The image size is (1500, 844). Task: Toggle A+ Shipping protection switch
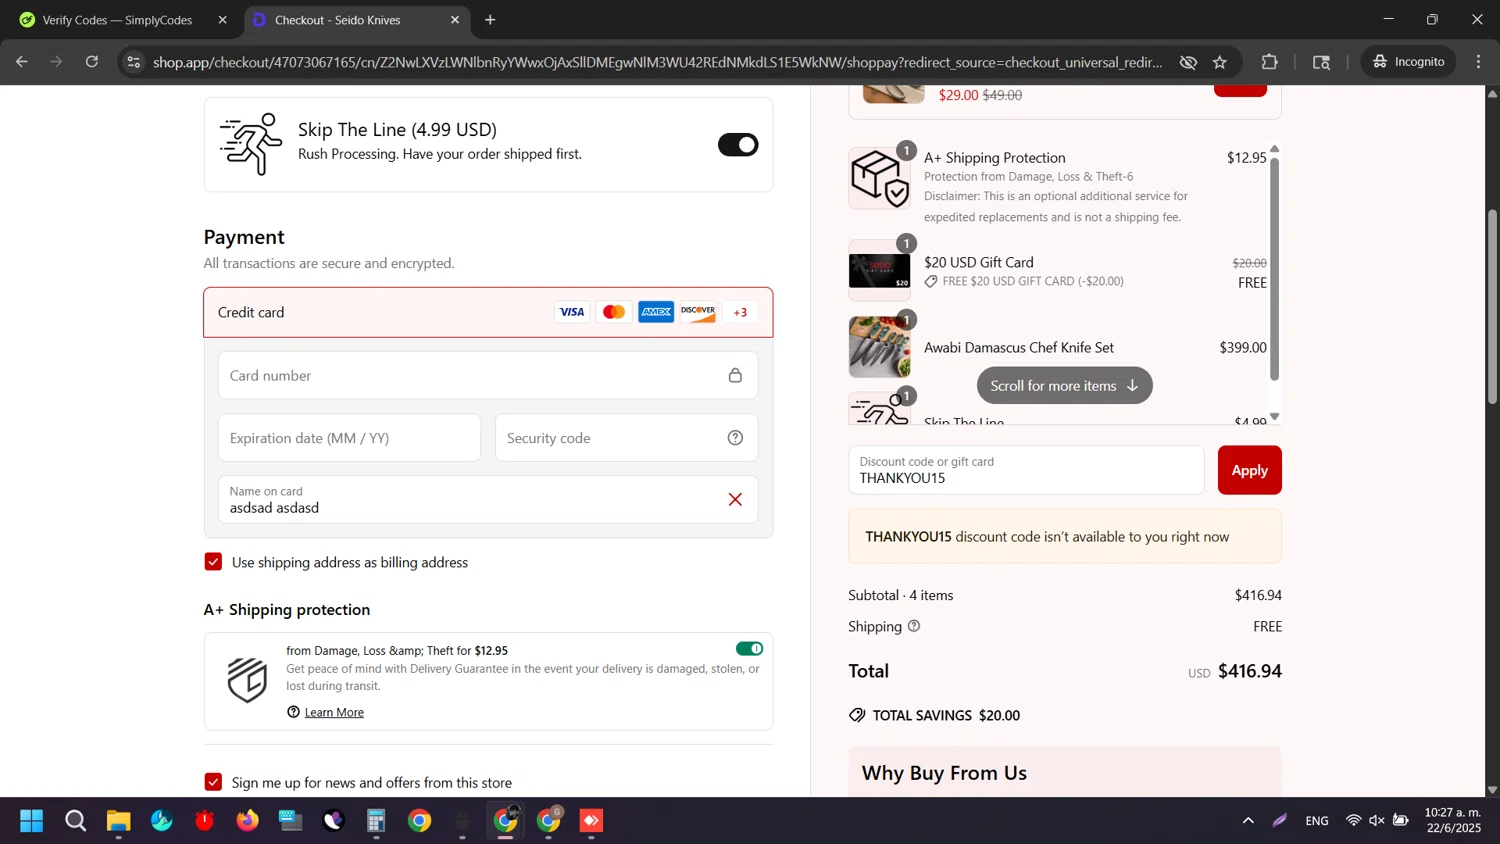[749, 649]
